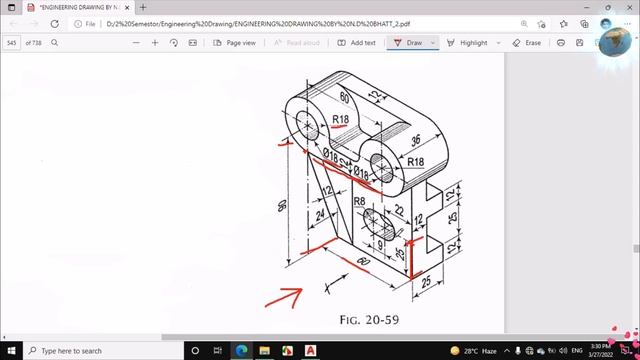Open Cortana from the taskbar
The image size is (640, 360).
tap(195, 351)
